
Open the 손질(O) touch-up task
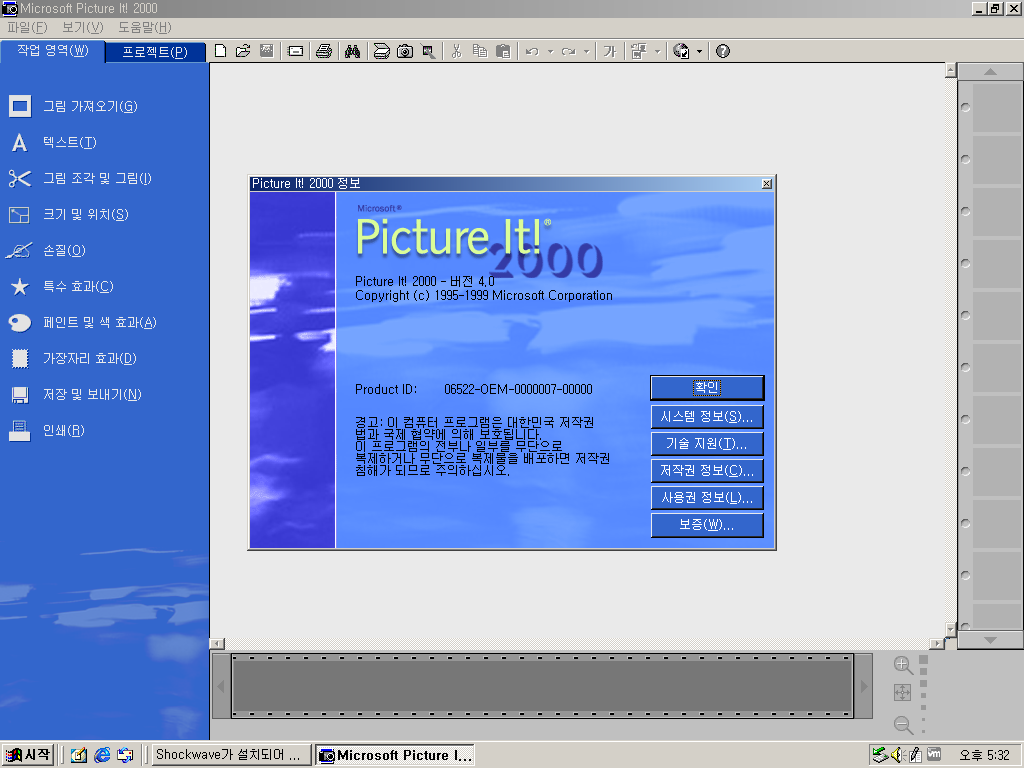[47, 250]
